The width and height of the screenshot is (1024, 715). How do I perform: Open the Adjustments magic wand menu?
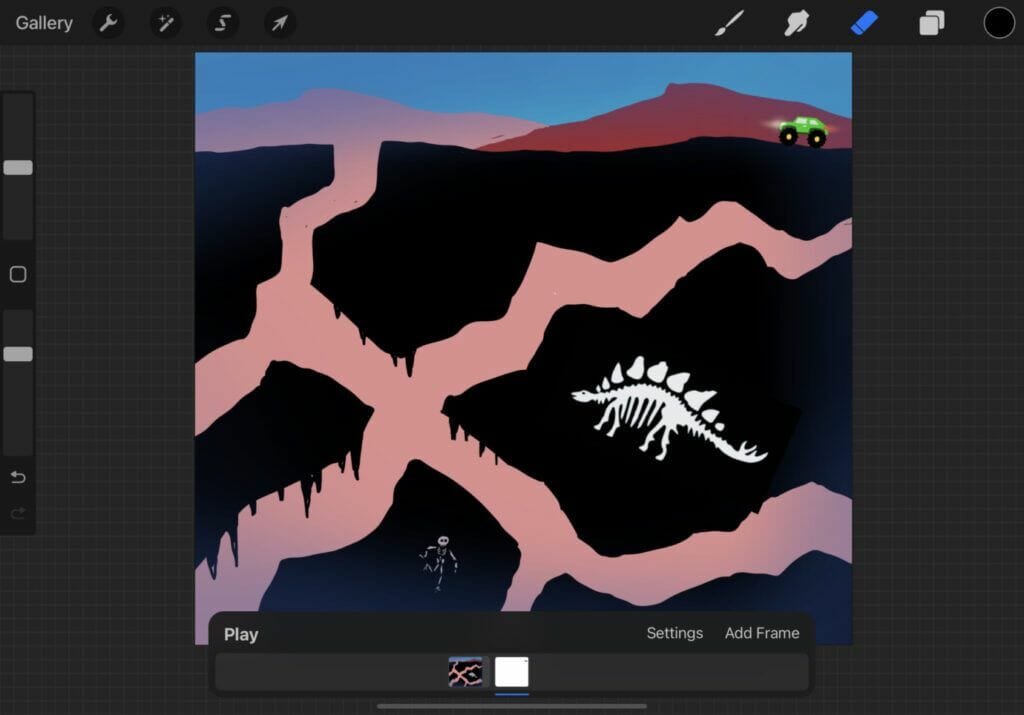coord(165,23)
